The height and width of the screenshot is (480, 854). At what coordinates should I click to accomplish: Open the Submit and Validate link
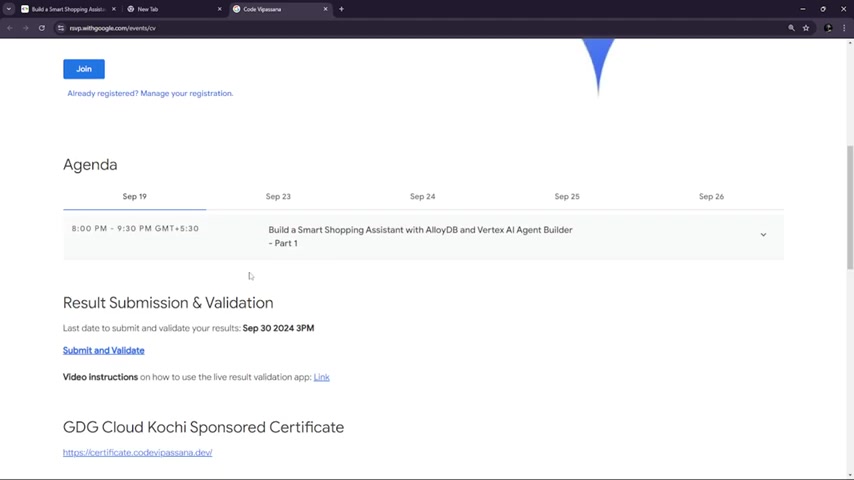(103, 350)
